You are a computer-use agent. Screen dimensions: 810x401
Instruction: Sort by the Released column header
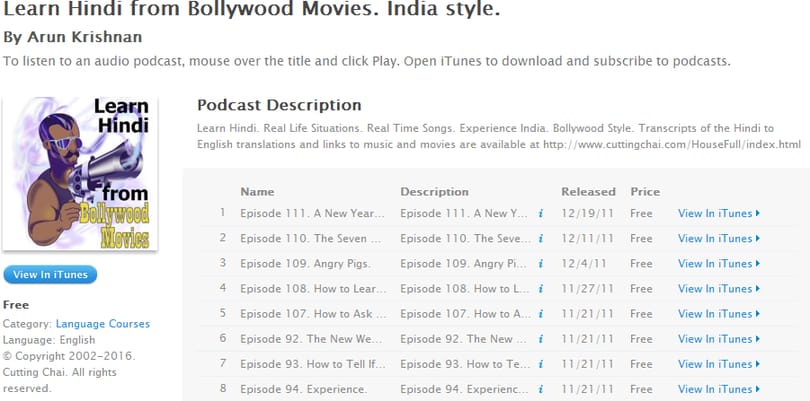click(588, 192)
